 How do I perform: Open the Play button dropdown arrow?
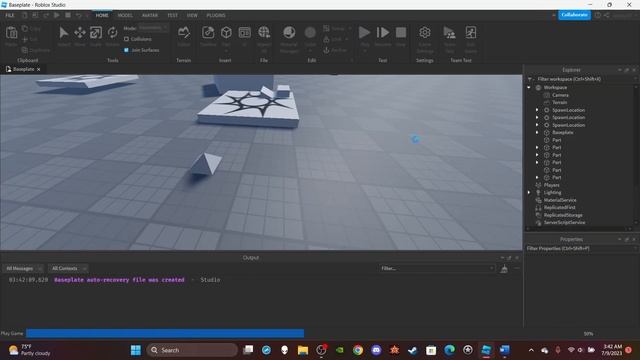(364, 51)
